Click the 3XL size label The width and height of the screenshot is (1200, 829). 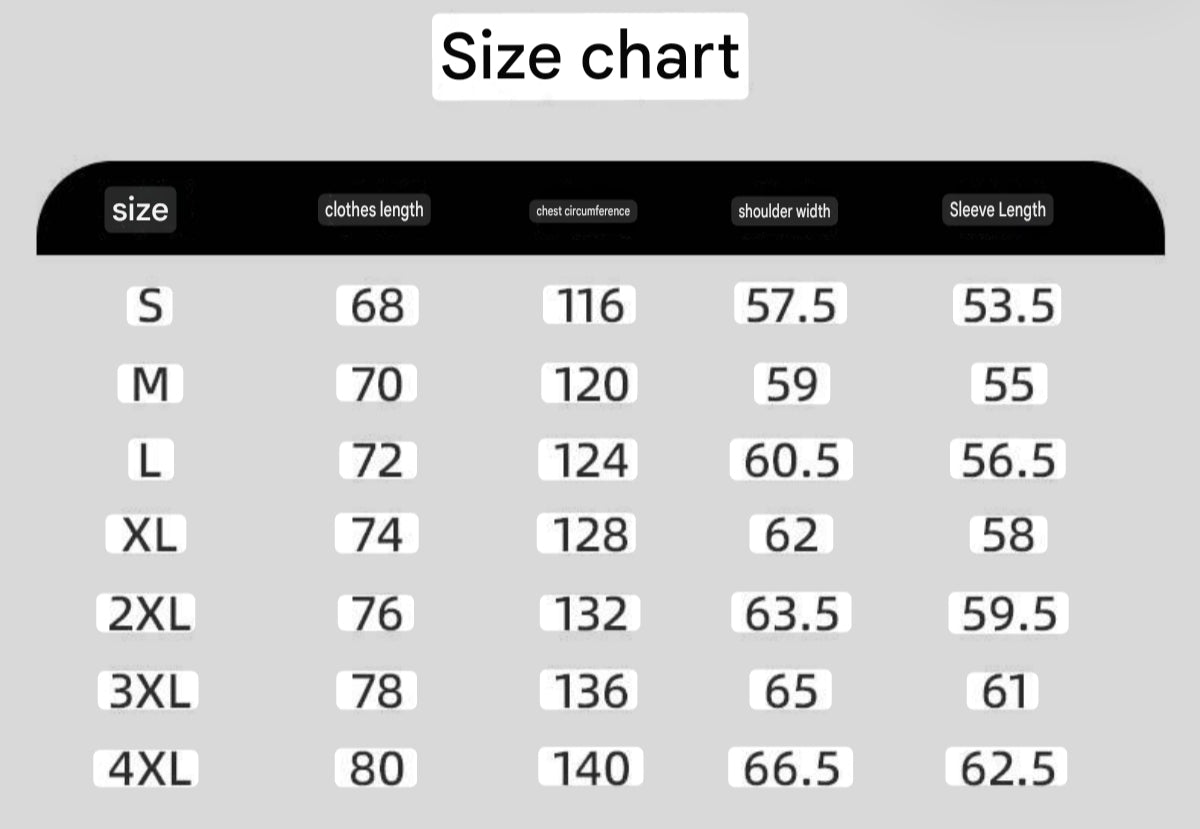click(149, 691)
